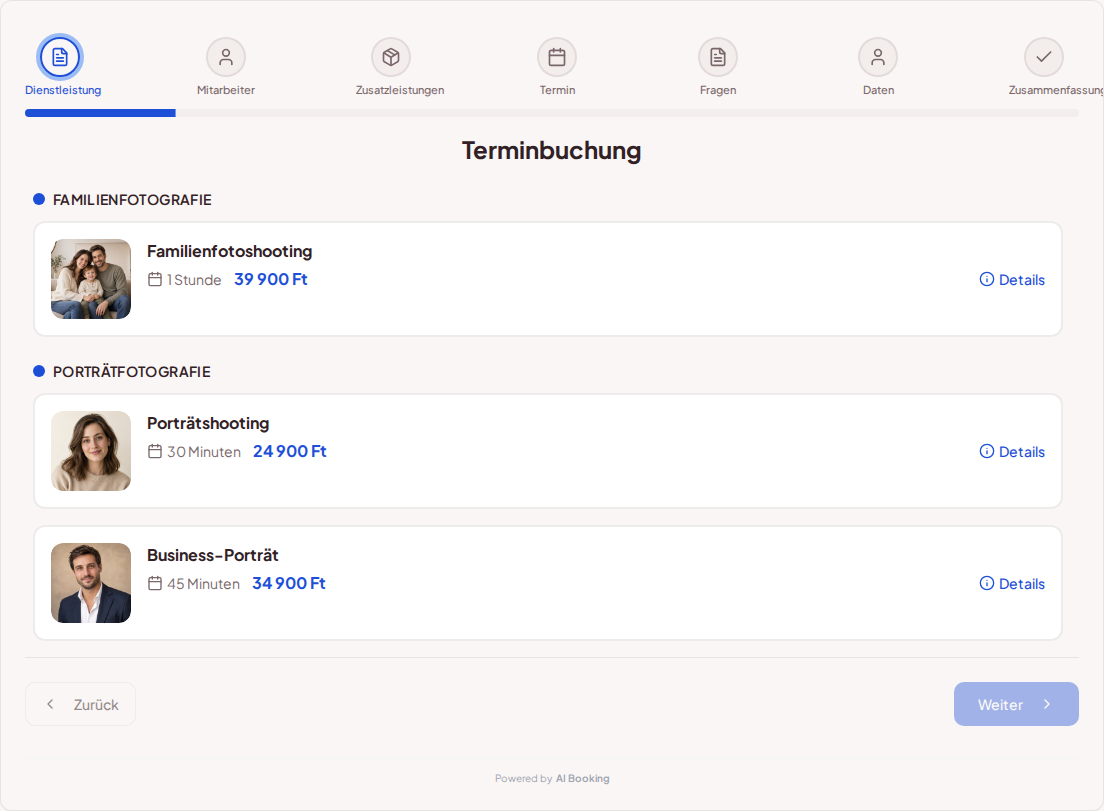Viewport: 1104px width, 811px height.
Task: Click the Zusammenfassung step checkmark icon
Action: [1044, 56]
